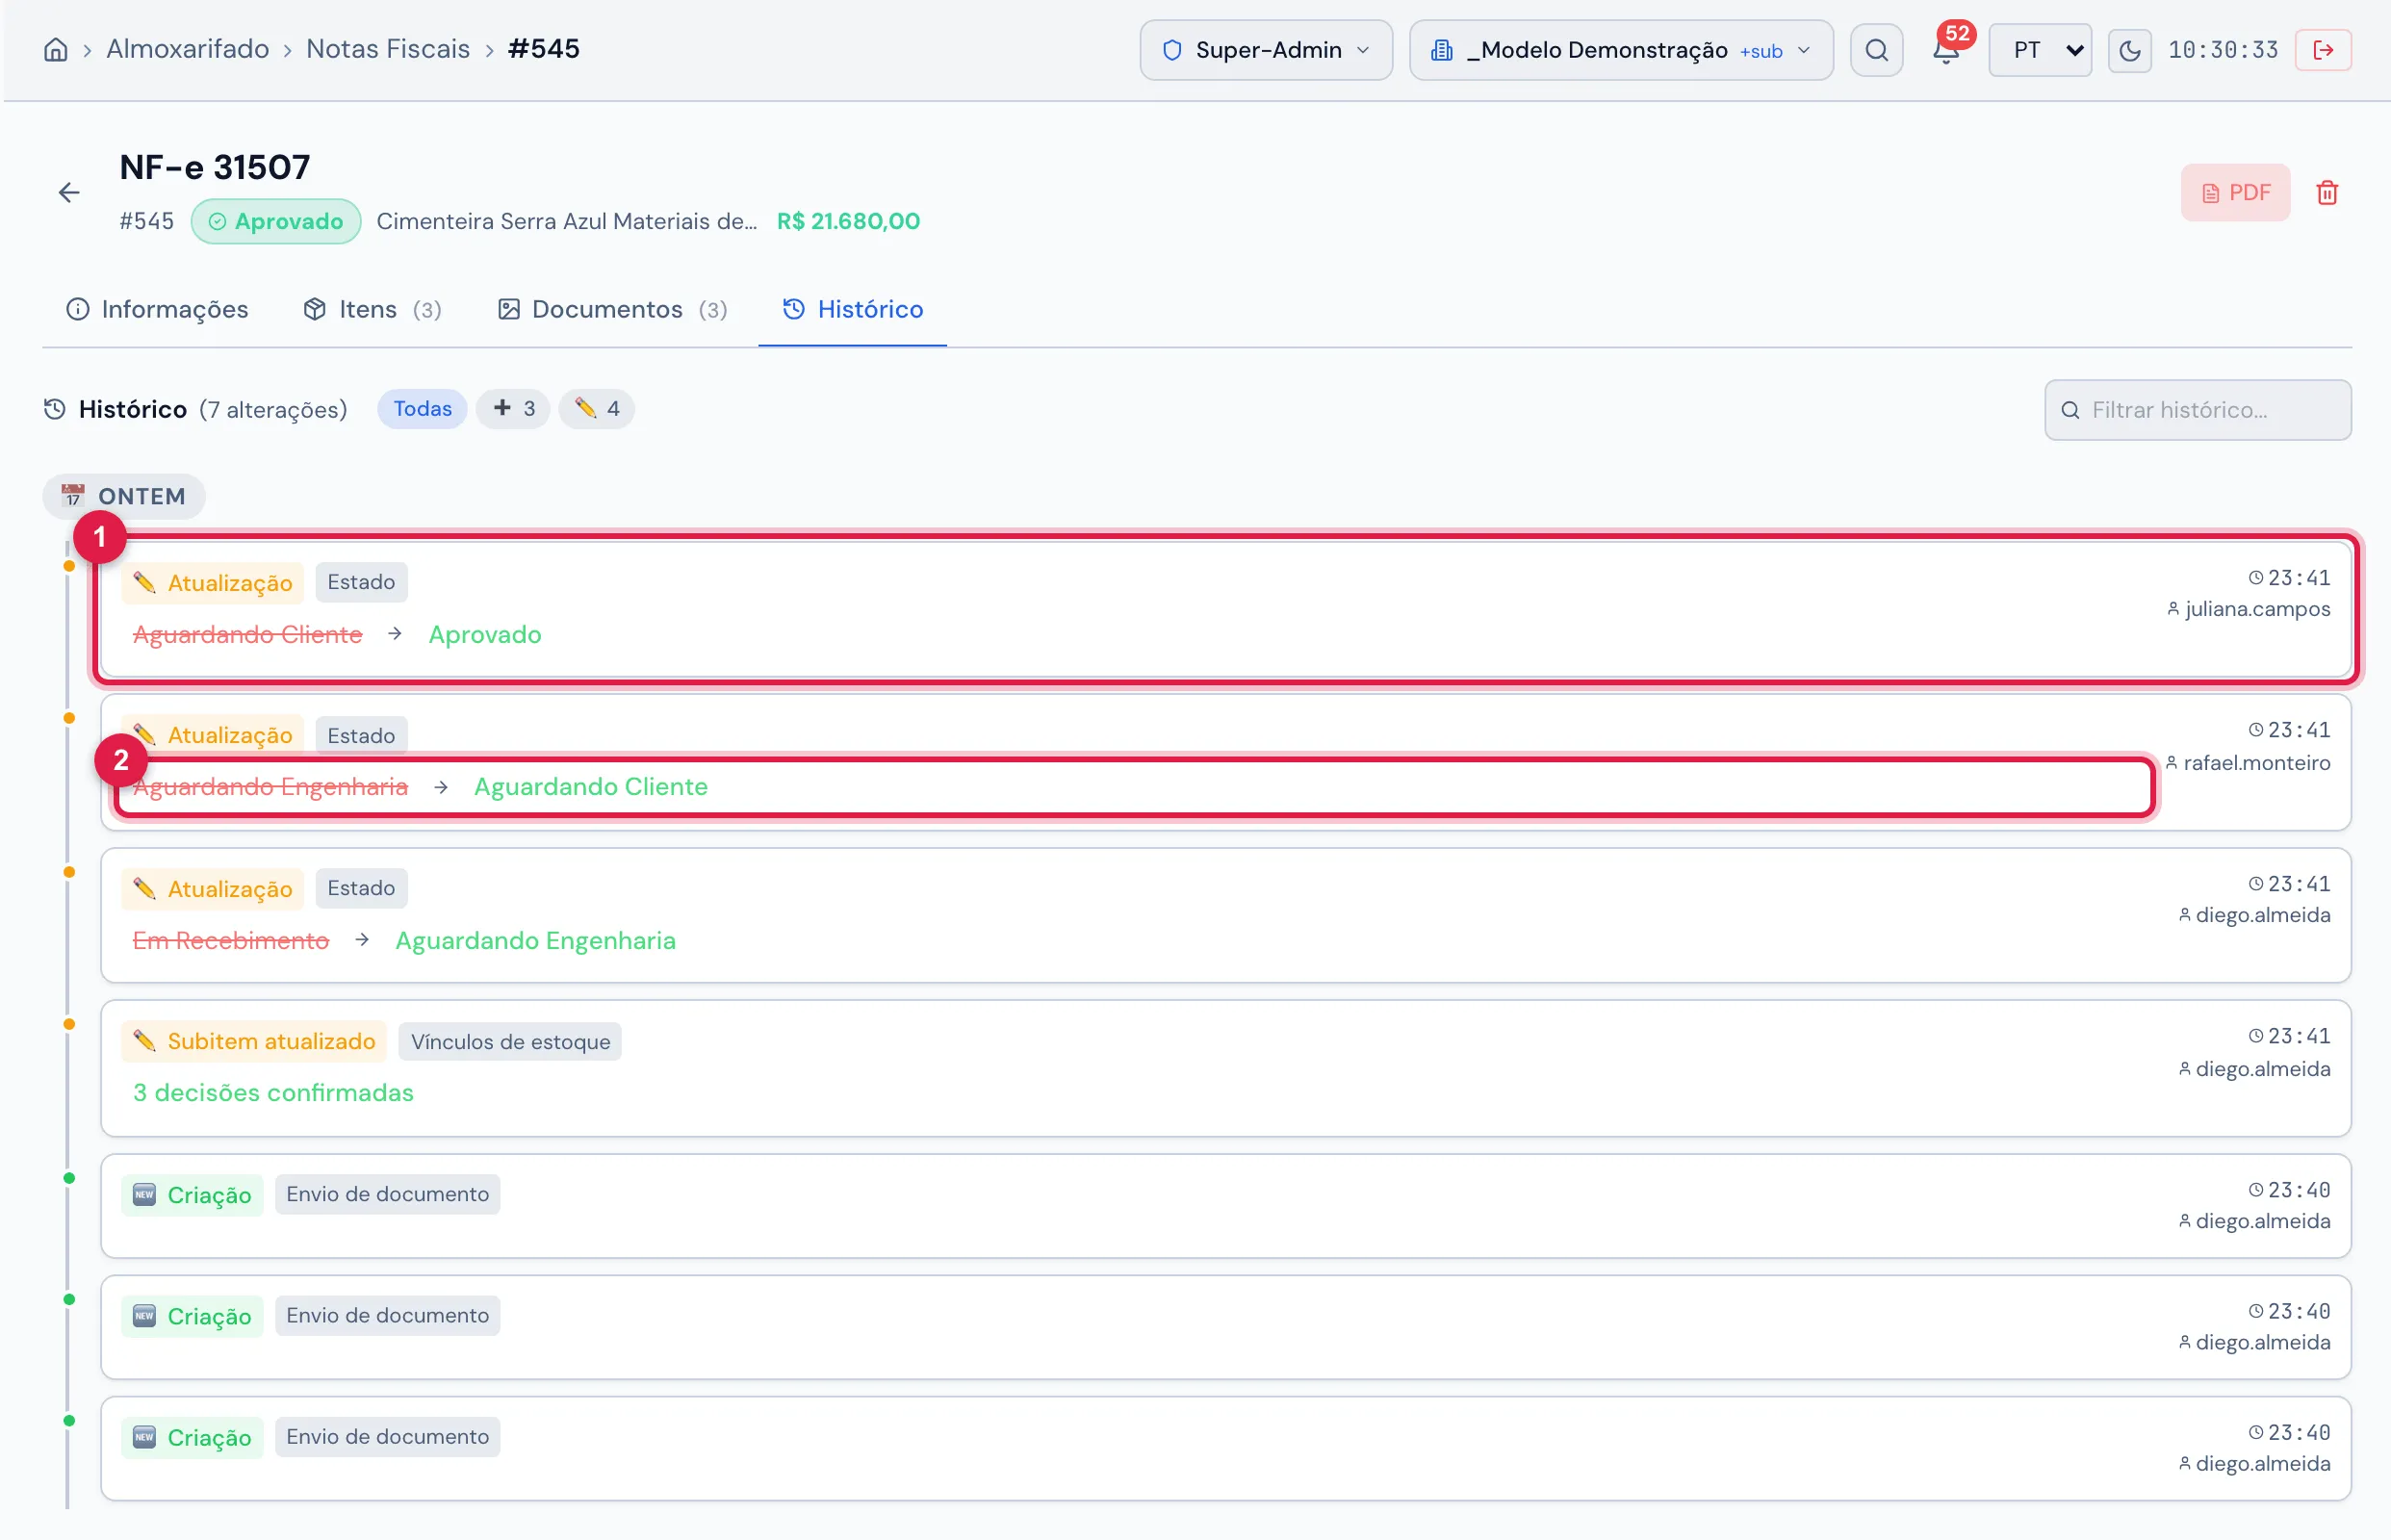Open the global search magnifier icon
This screenshot has width=2391, height=1540.
(1876, 50)
